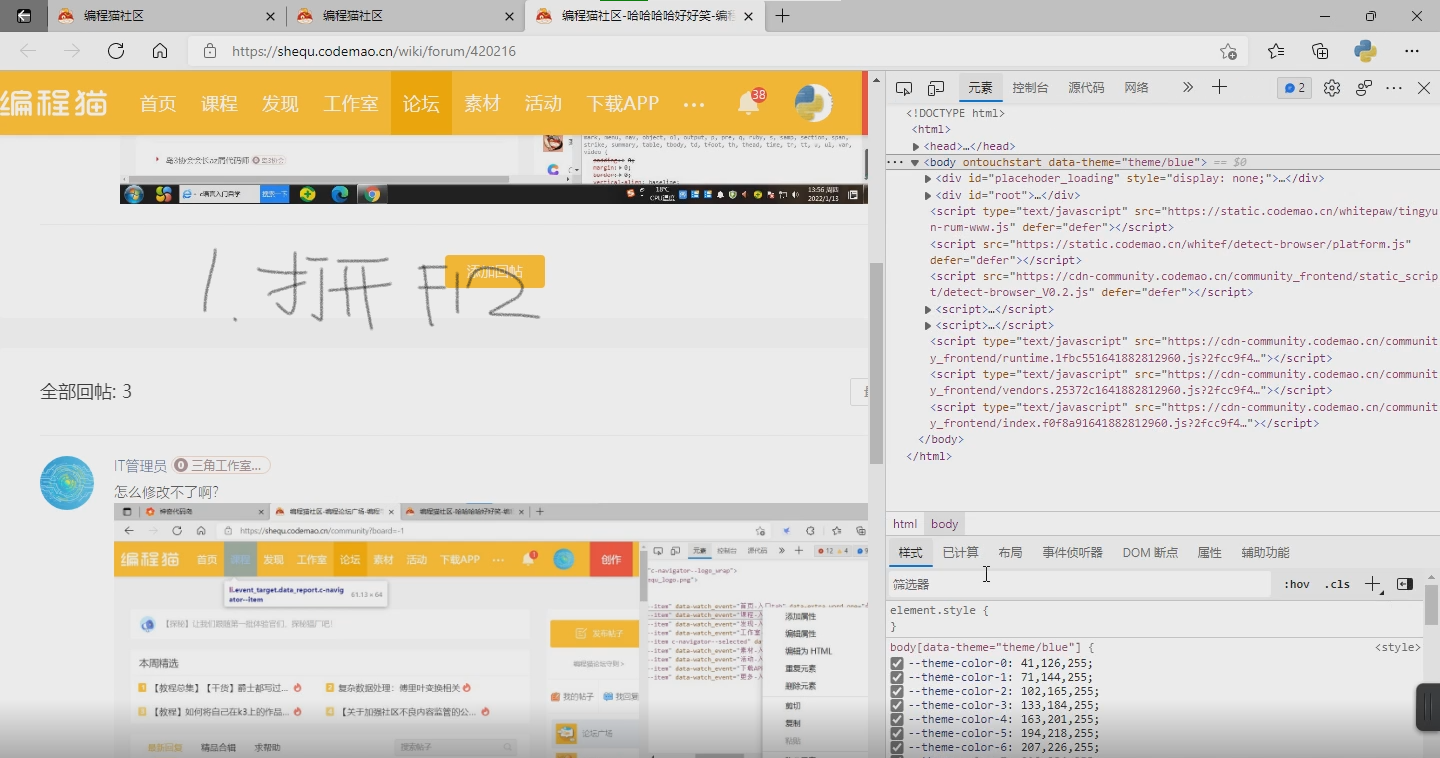The height and width of the screenshot is (758, 1440).
Task: Close the DevTools panel
Action: (1424, 88)
